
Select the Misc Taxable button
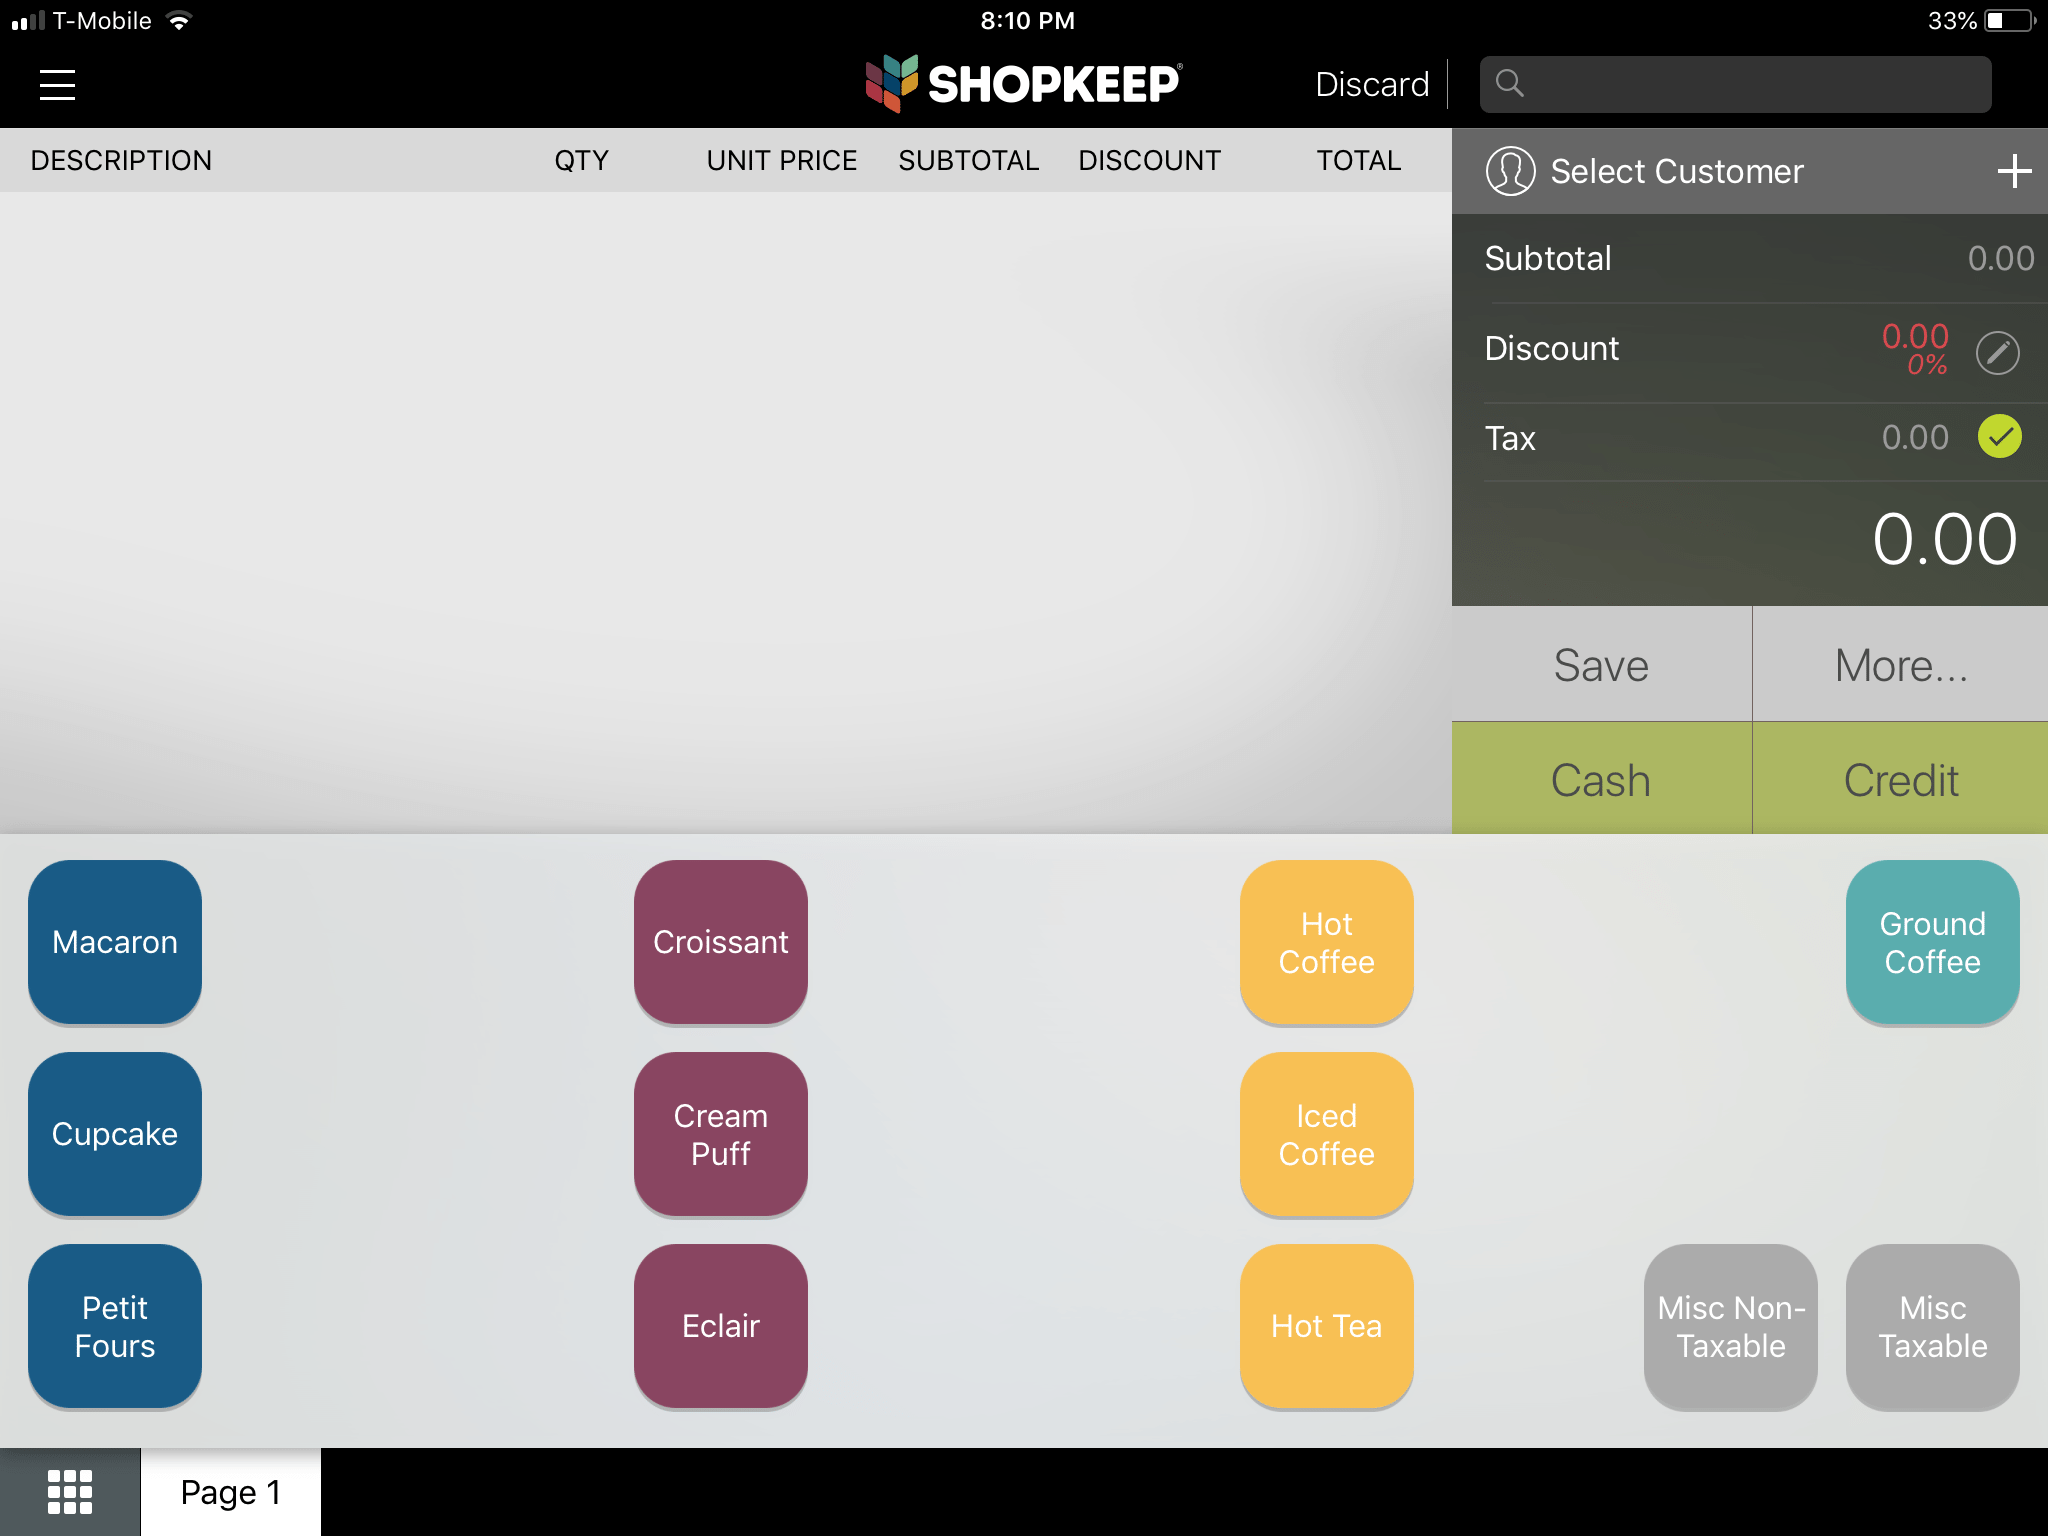pos(1933,1326)
